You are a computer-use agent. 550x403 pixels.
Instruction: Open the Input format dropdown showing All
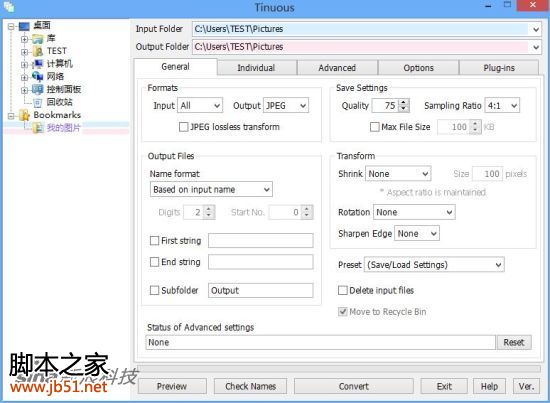(200, 106)
